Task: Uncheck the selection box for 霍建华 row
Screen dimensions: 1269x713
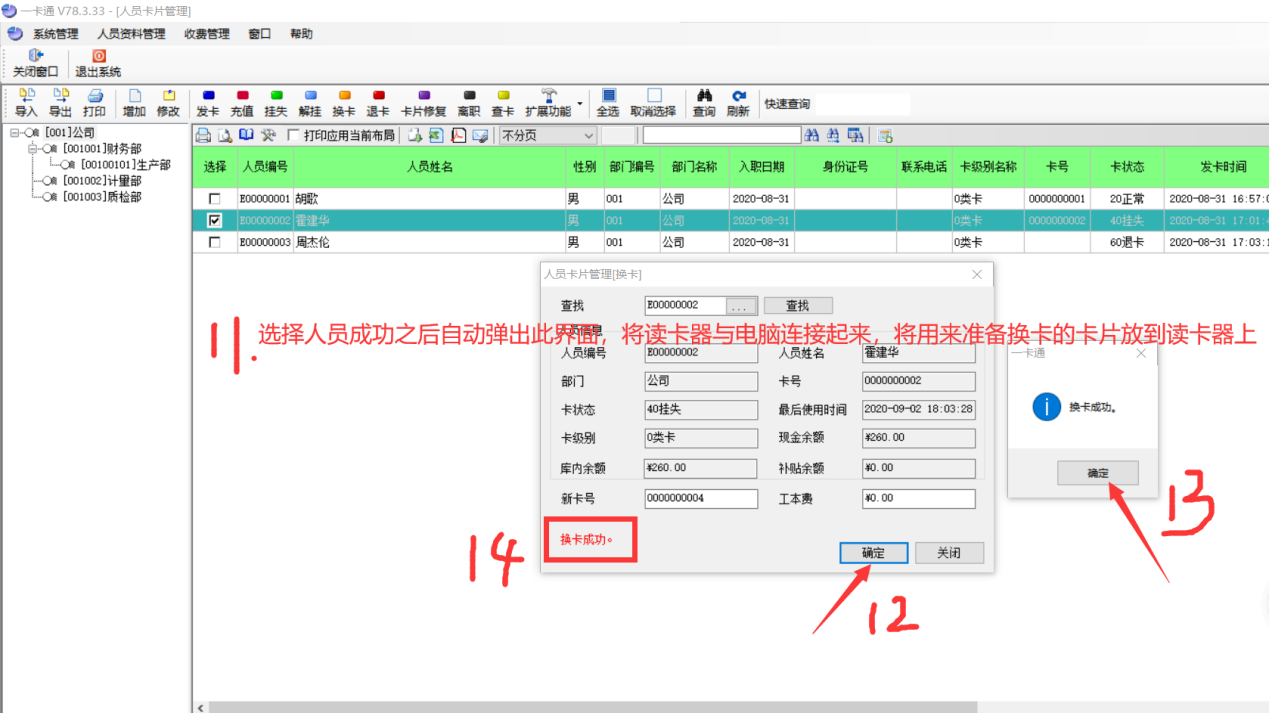Action: point(214,220)
